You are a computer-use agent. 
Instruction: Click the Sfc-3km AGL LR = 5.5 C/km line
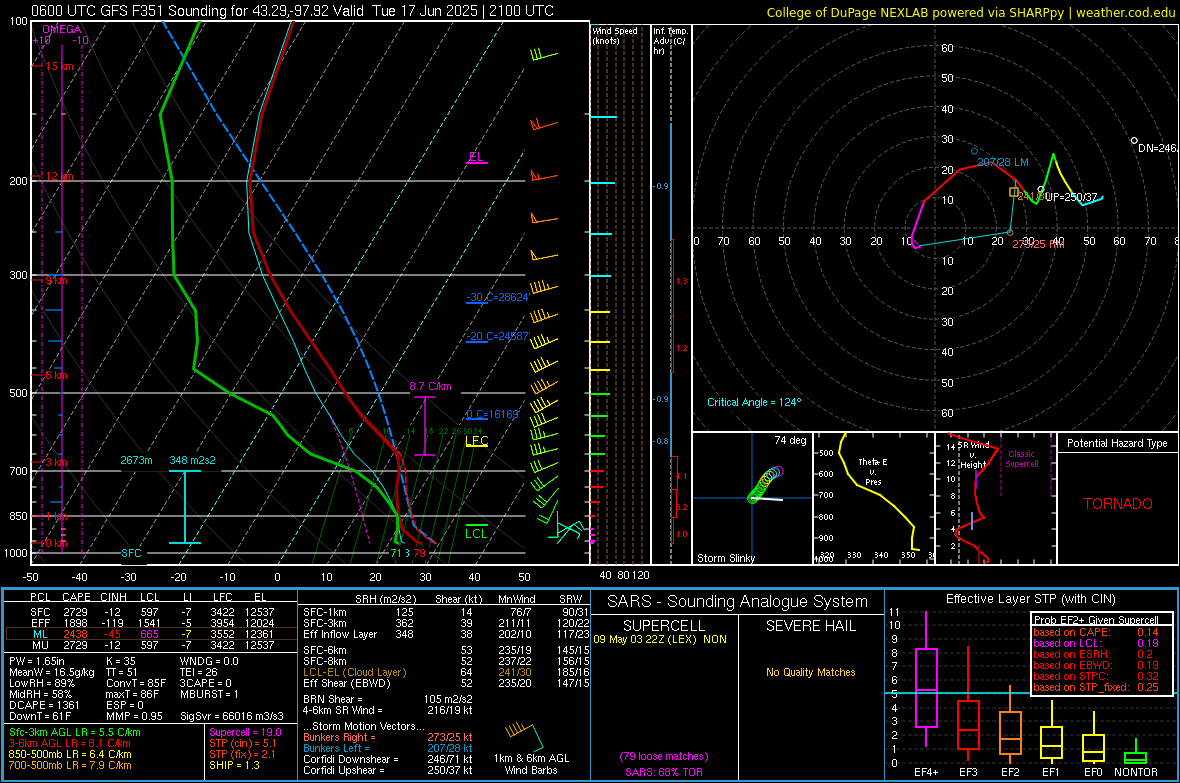75,732
